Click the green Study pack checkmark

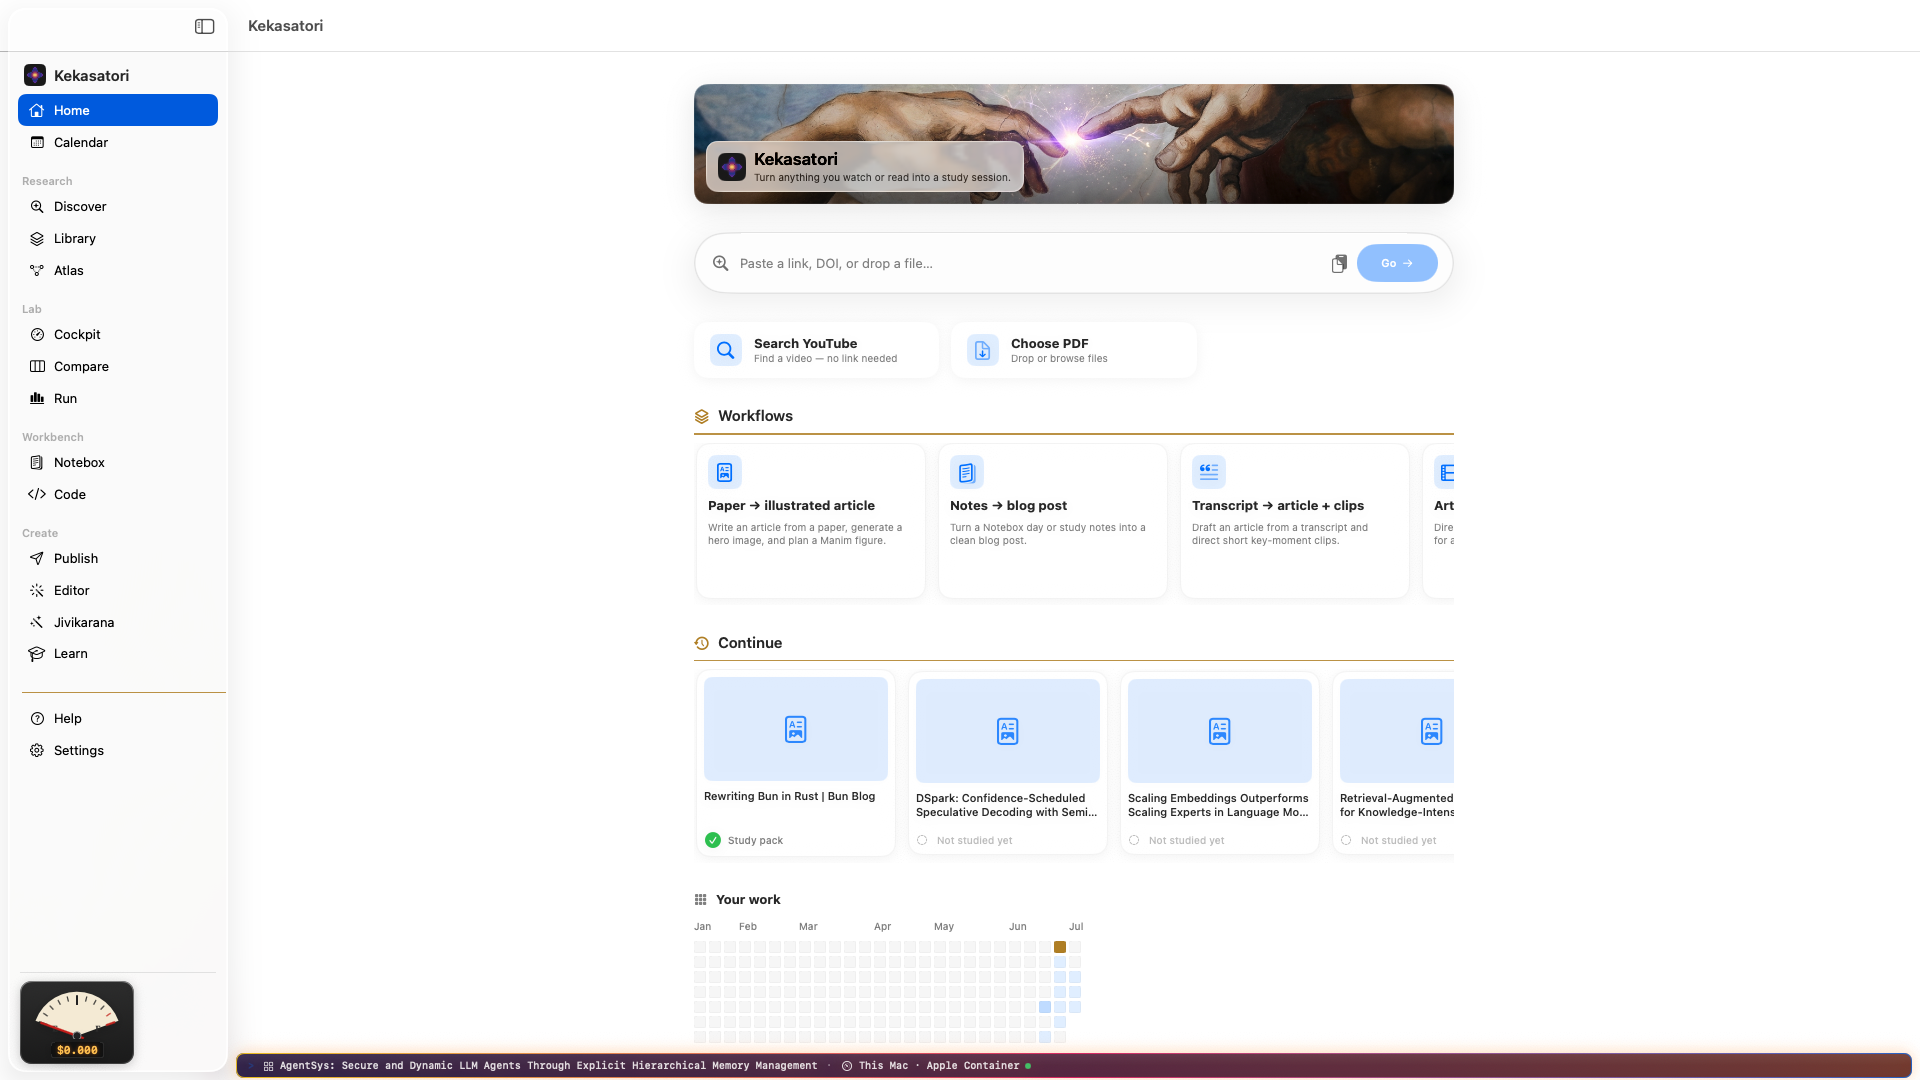coord(713,840)
